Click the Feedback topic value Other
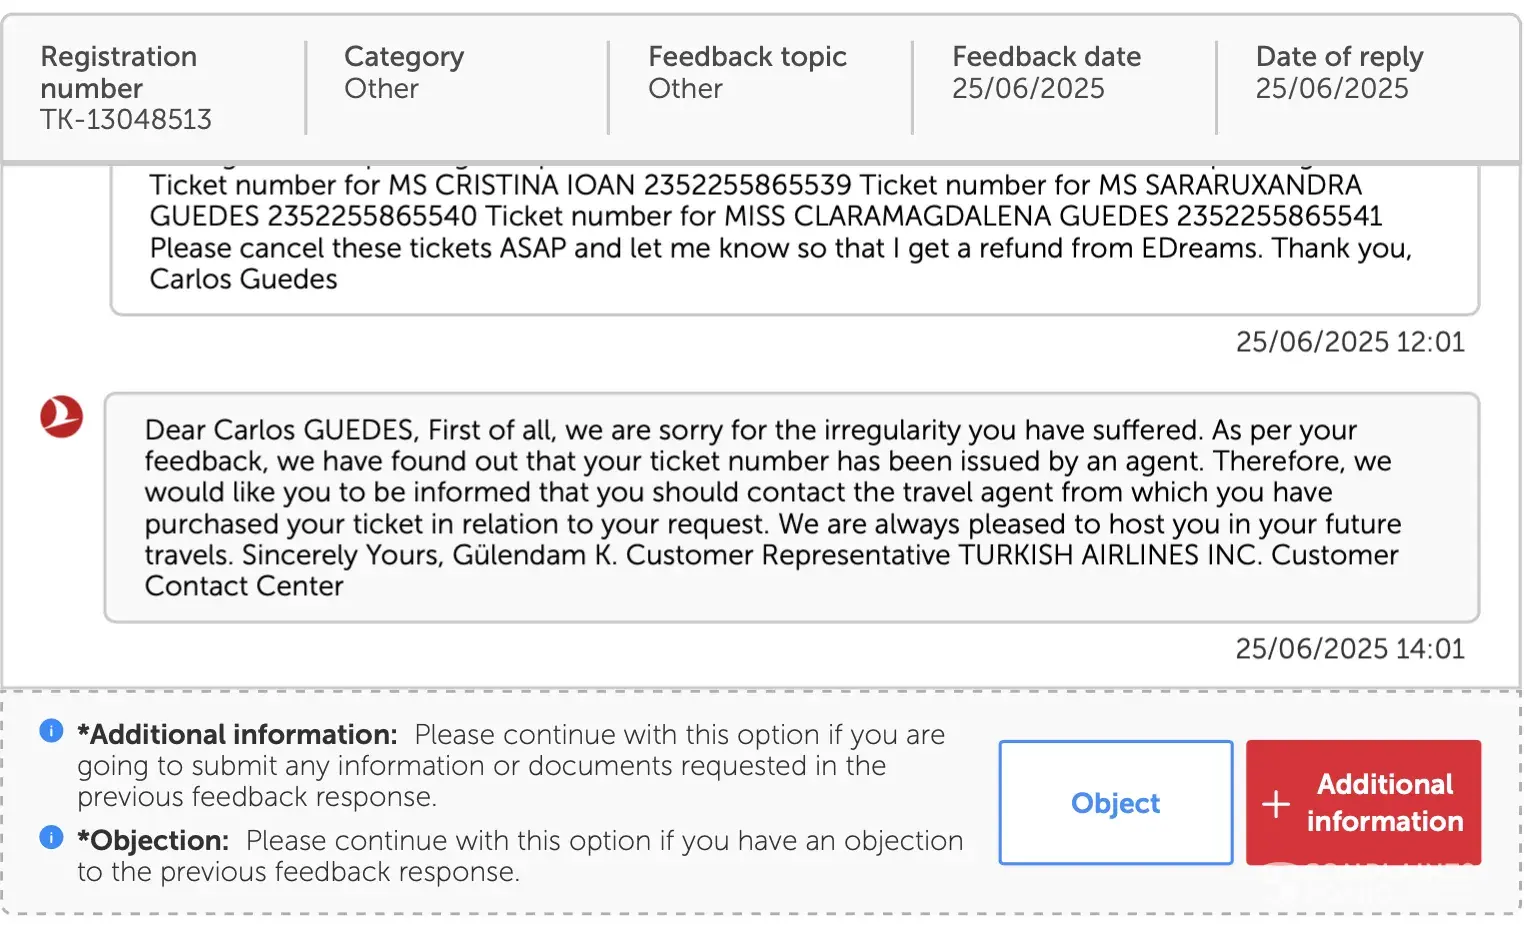Viewport: 1524px width, 926px height. click(x=685, y=89)
